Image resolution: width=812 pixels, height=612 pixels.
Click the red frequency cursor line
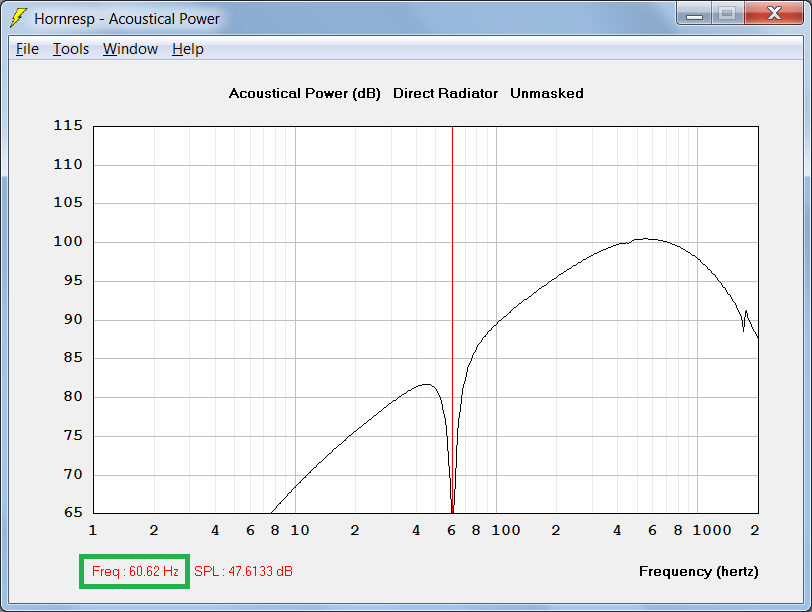point(452,319)
